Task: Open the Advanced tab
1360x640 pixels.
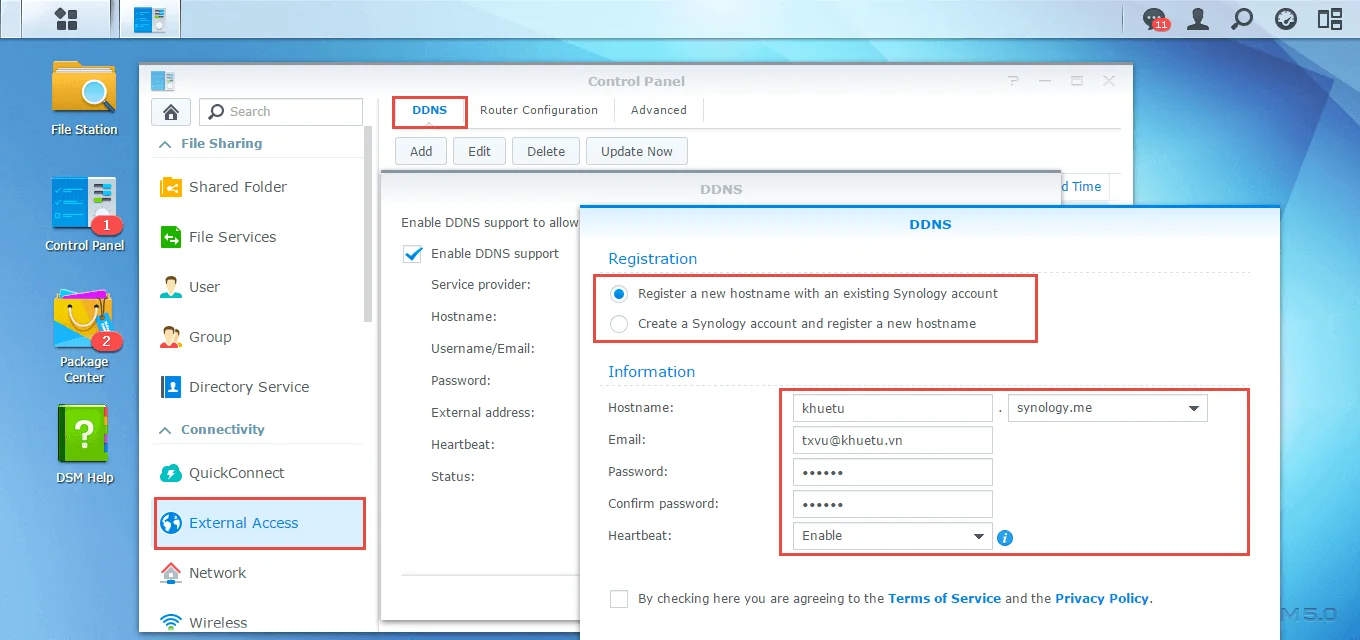Action: point(658,110)
